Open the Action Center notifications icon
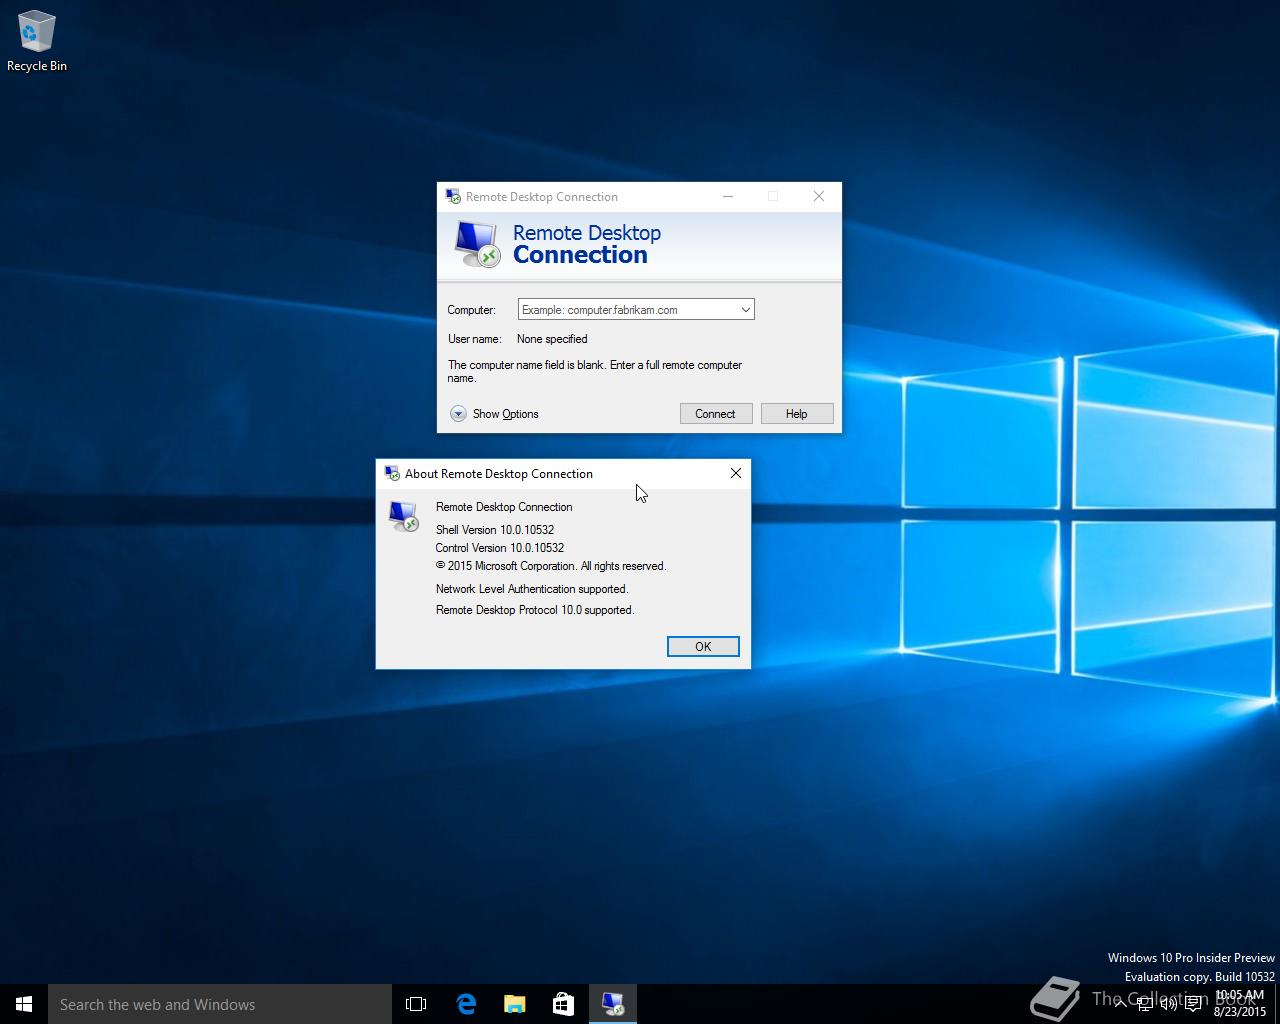Screen dimensions: 1280x1024 tap(1193, 1004)
